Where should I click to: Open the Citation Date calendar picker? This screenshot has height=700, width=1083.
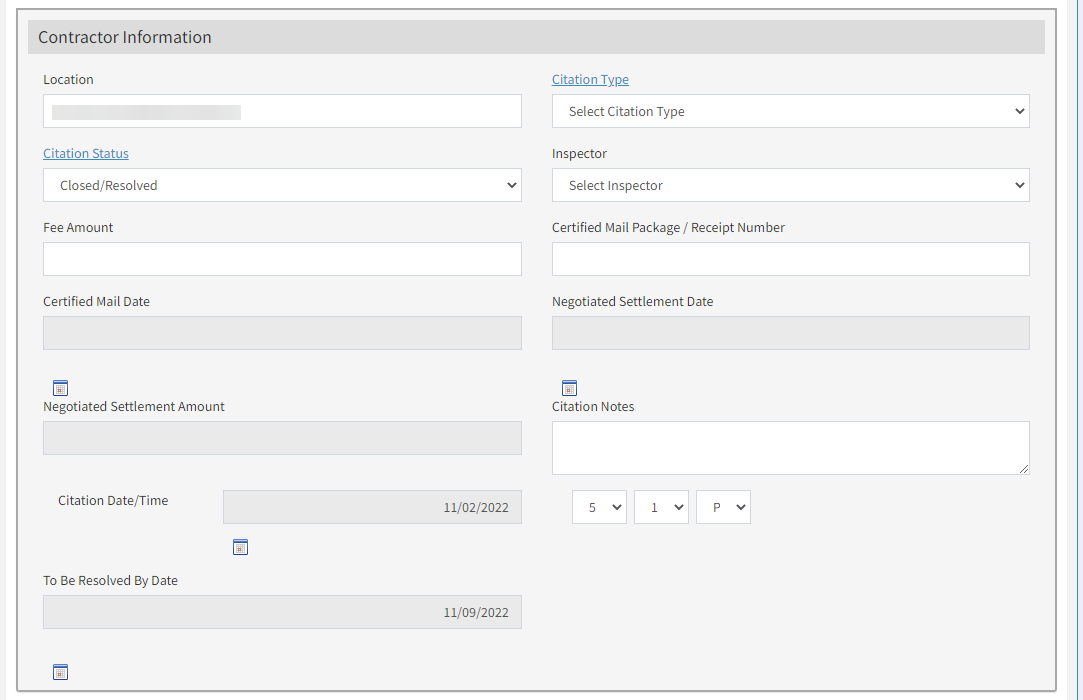coord(240,547)
